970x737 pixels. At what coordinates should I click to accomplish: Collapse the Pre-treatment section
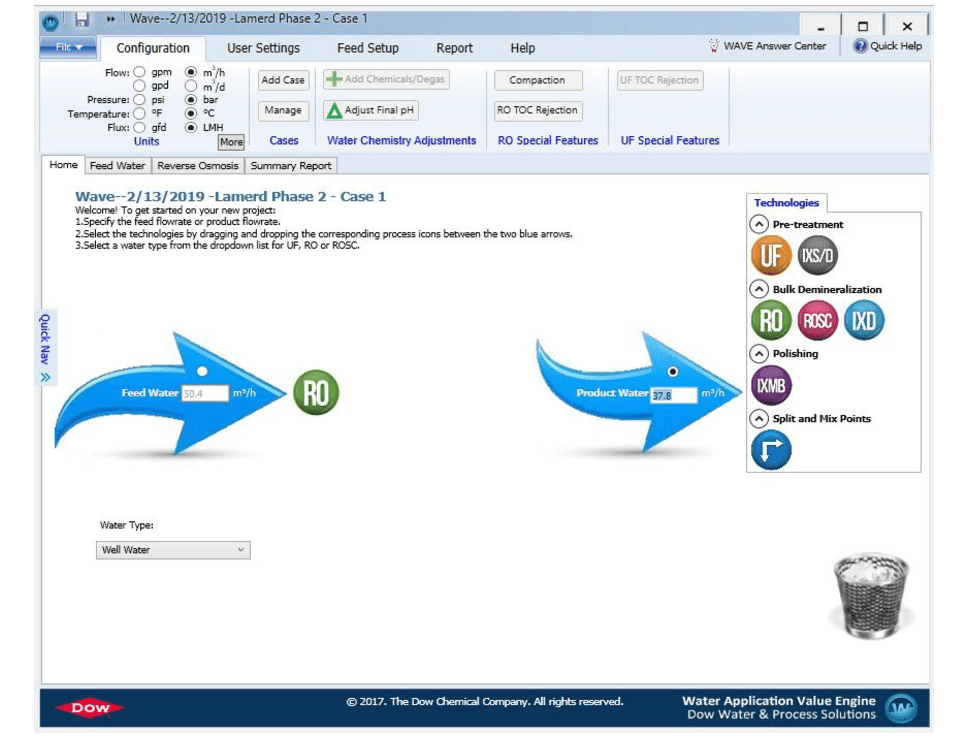point(759,224)
